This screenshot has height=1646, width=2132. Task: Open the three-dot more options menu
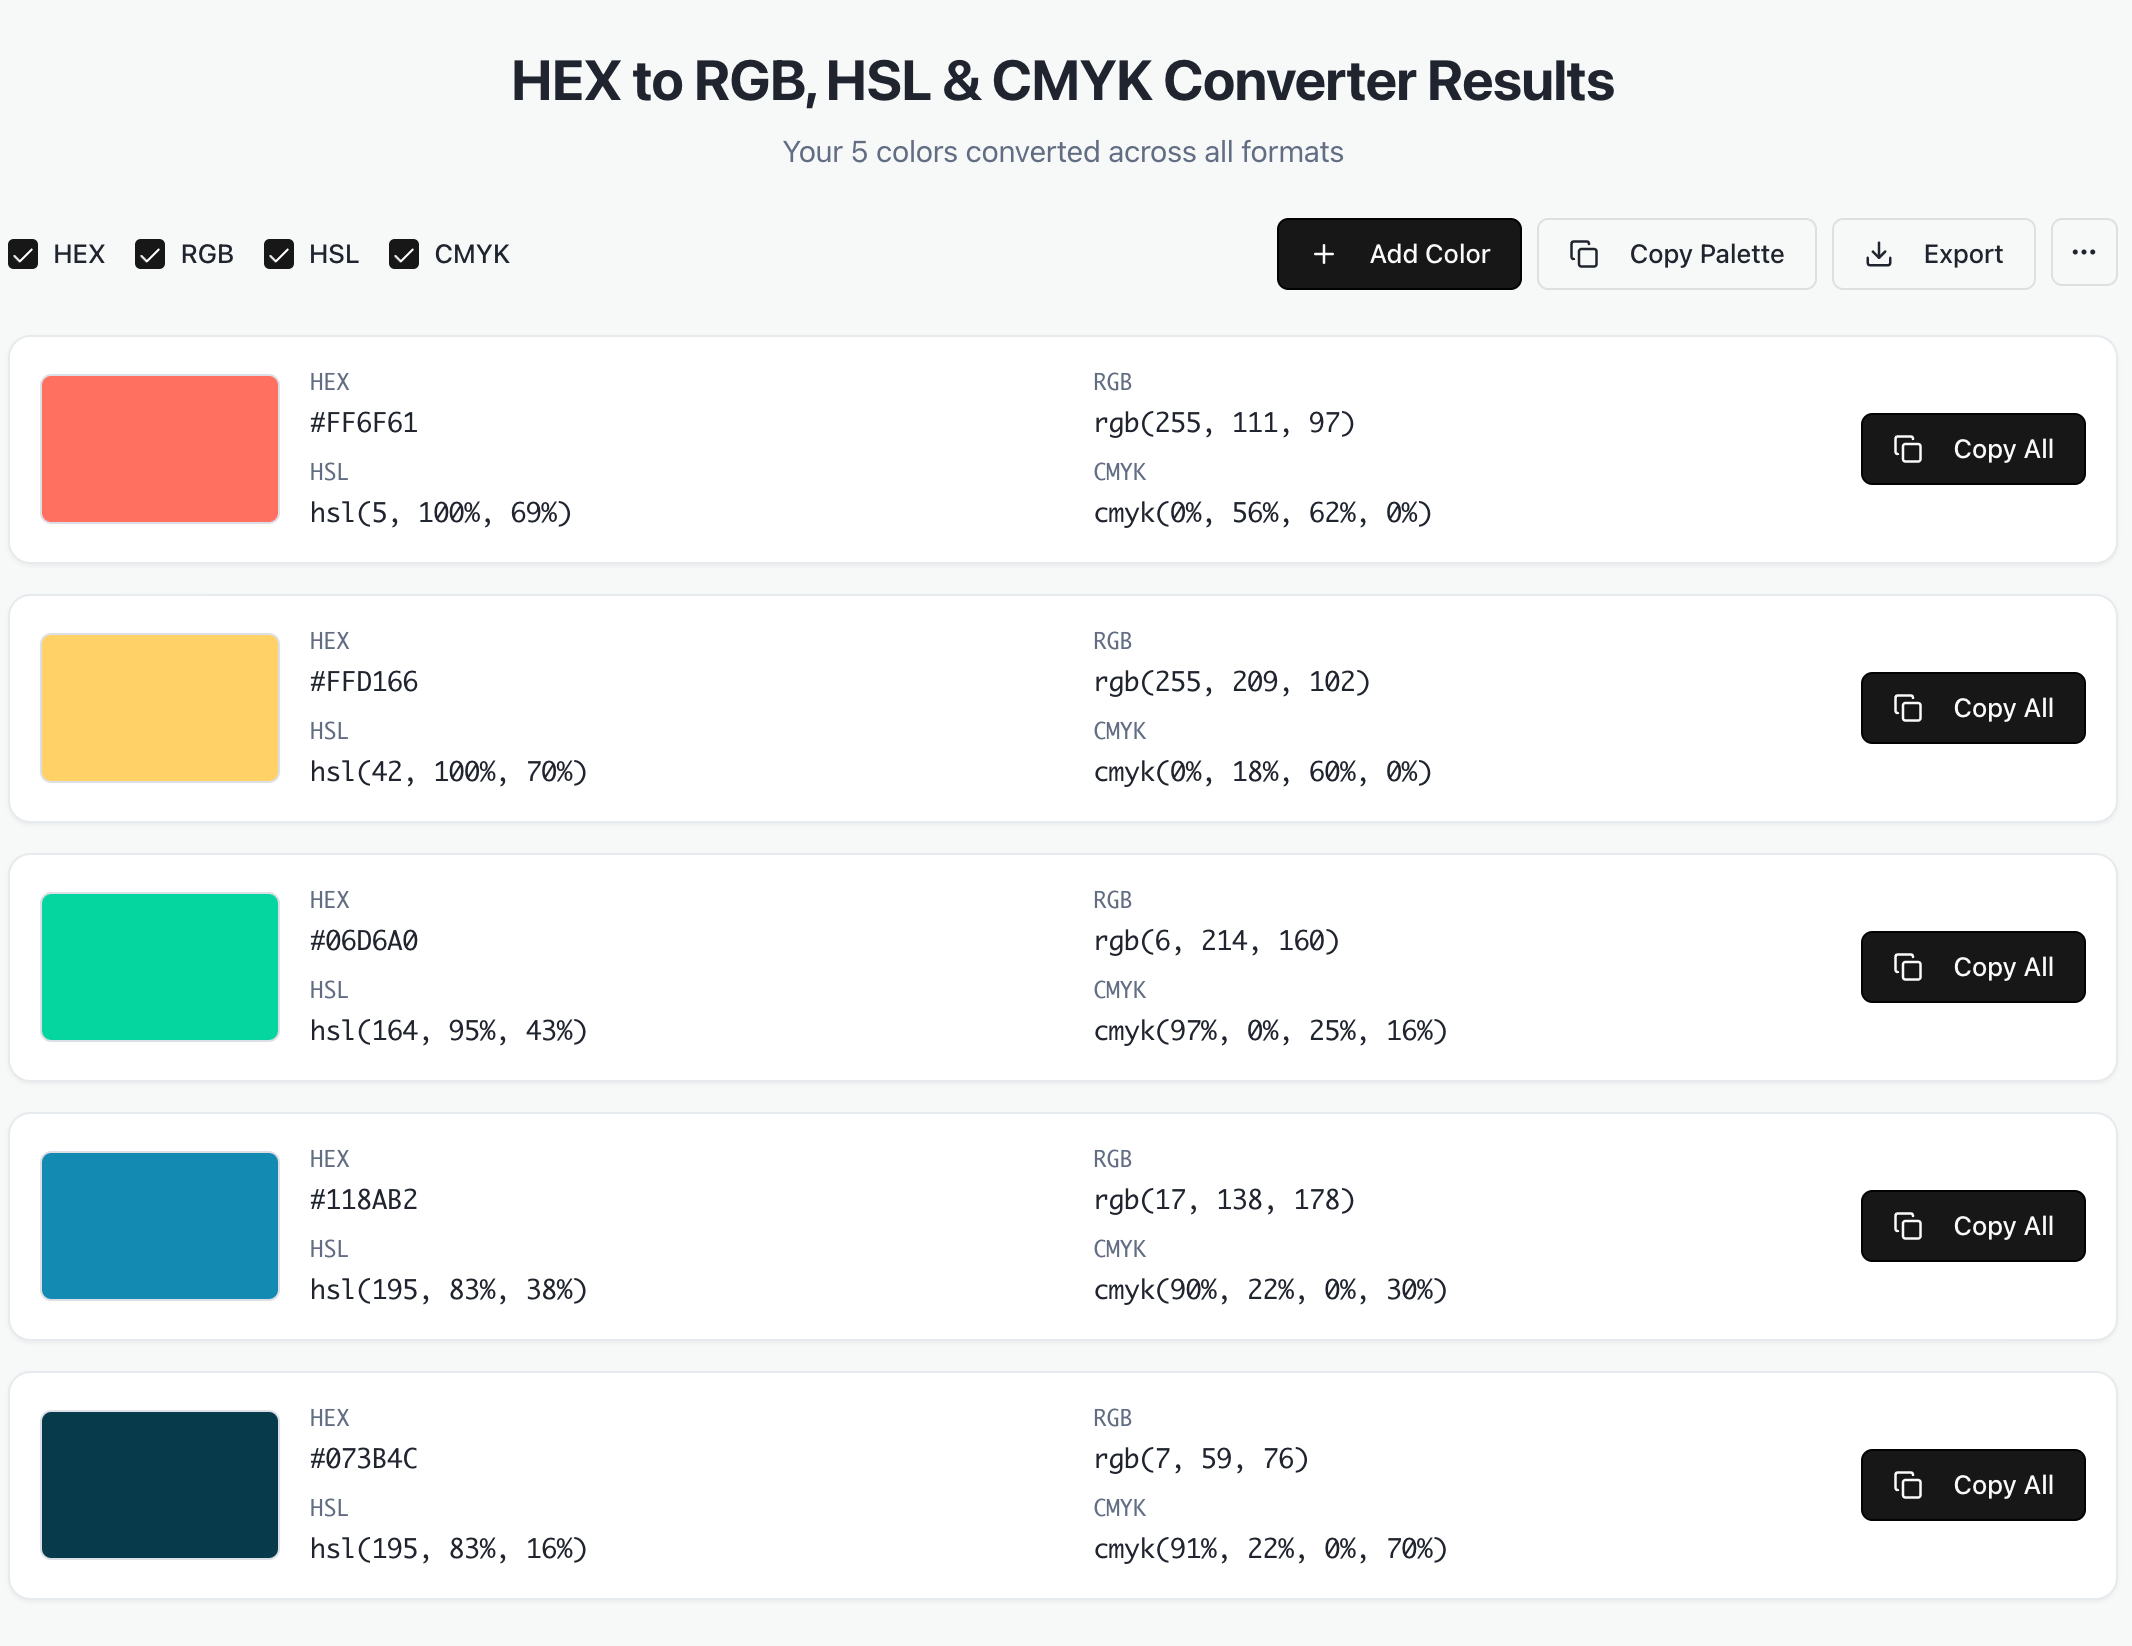click(2084, 253)
